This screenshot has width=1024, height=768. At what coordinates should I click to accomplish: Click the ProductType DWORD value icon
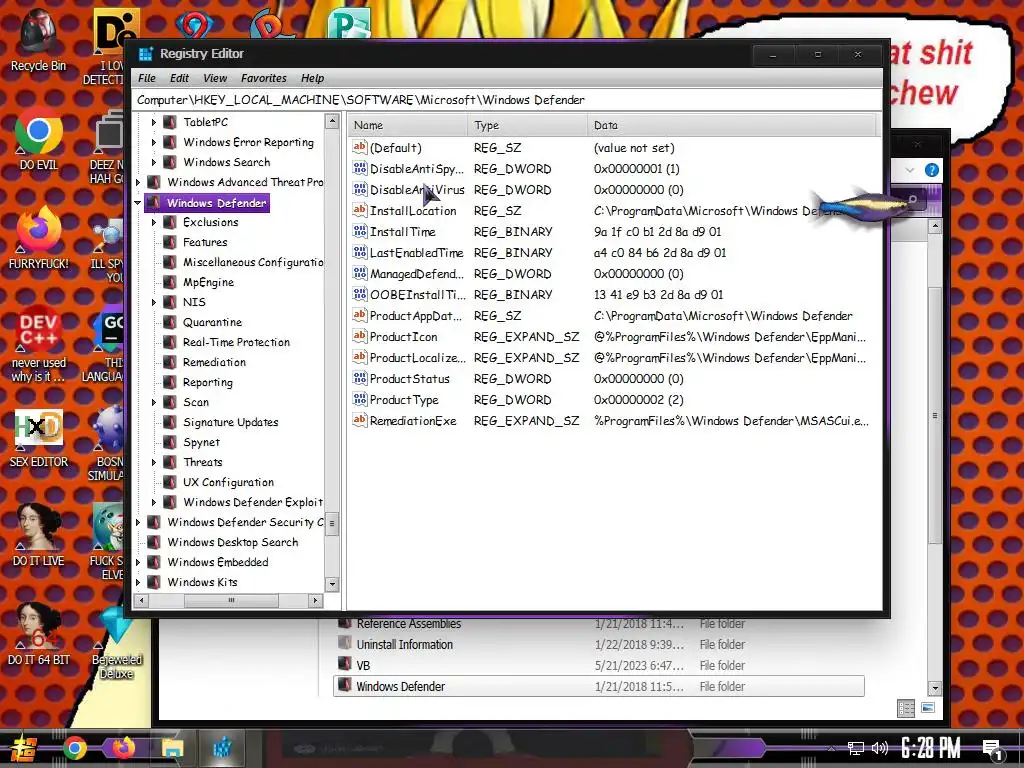coord(360,400)
